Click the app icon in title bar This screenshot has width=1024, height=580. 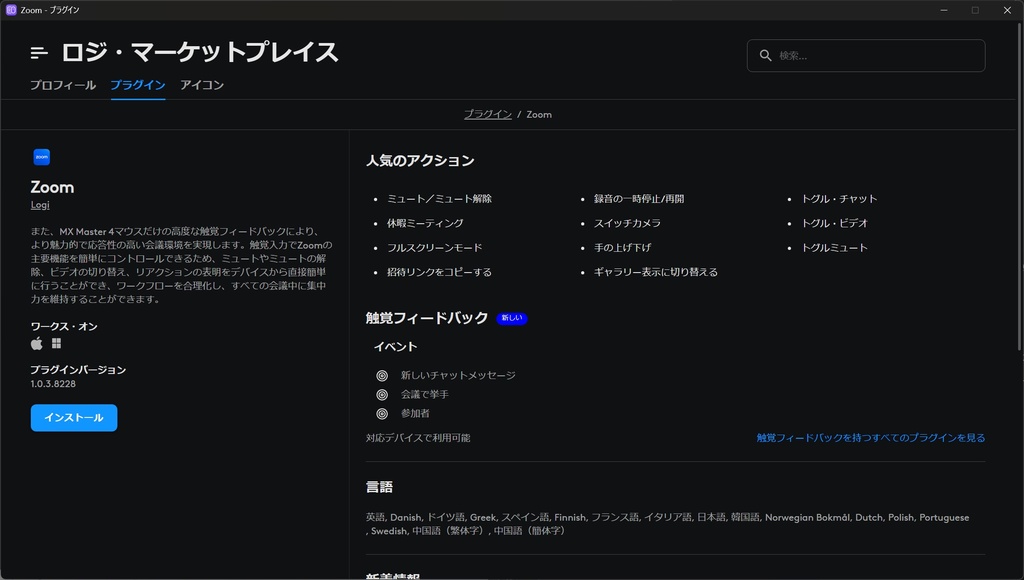(11, 10)
